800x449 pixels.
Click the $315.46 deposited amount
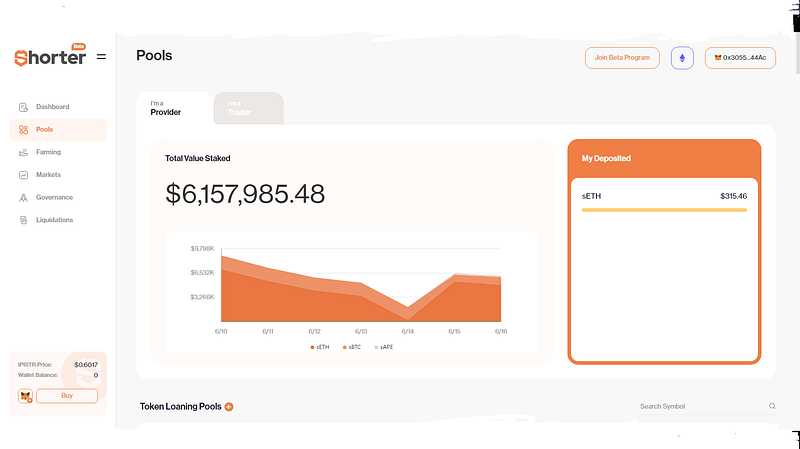tap(734, 196)
